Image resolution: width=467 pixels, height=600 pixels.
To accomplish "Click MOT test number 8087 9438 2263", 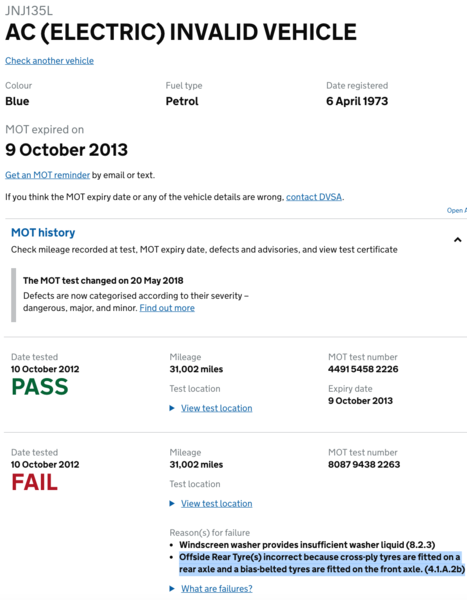I will pyautogui.click(x=364, y=465).
